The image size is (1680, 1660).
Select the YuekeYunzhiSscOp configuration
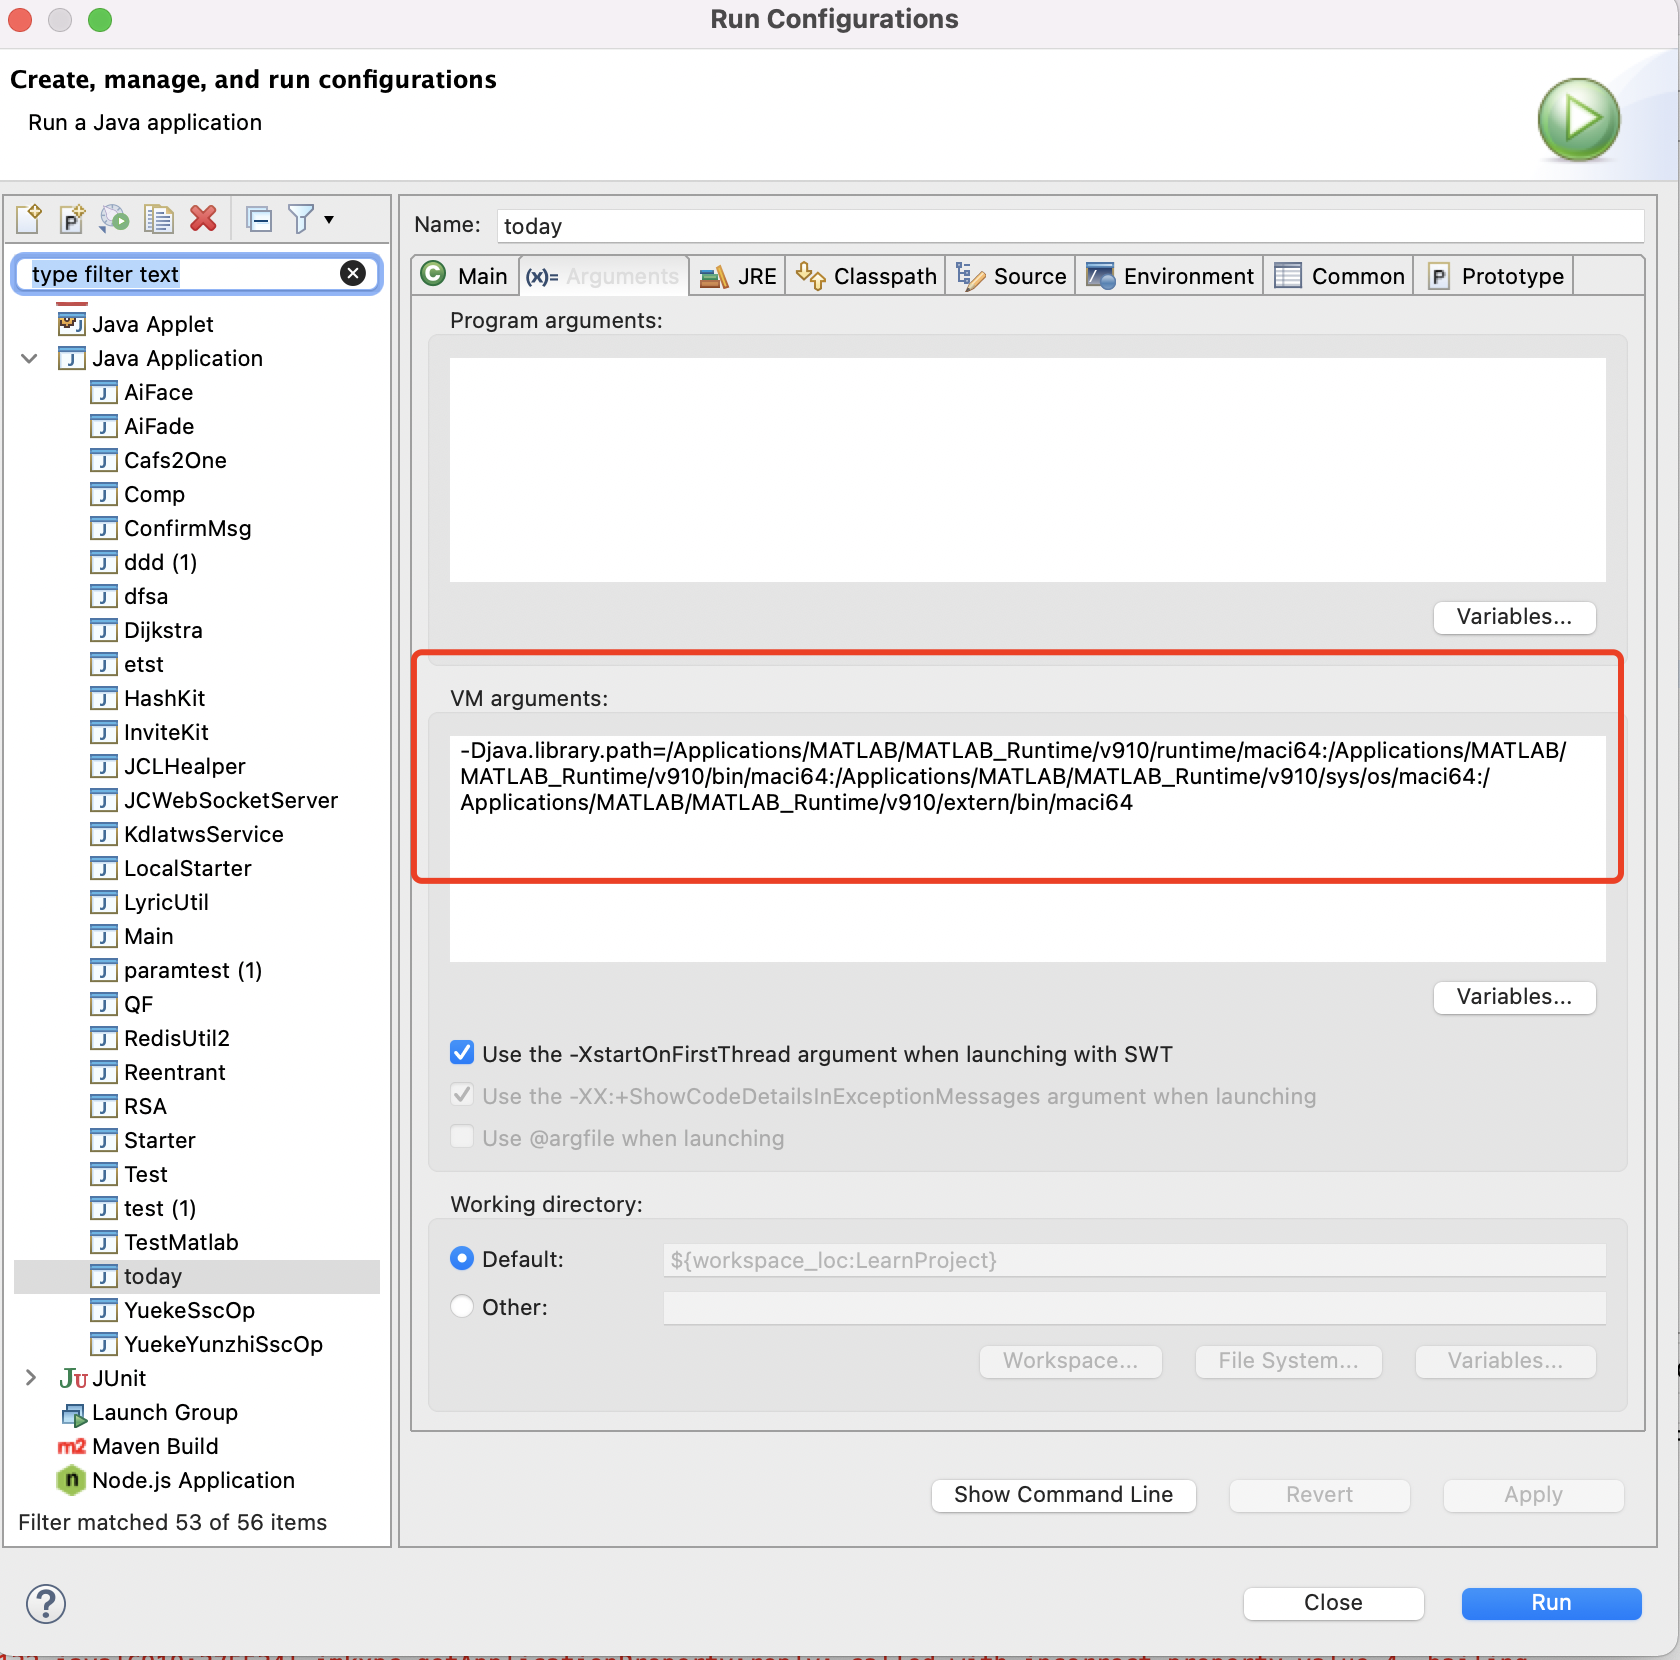[x=206, y=1344]
